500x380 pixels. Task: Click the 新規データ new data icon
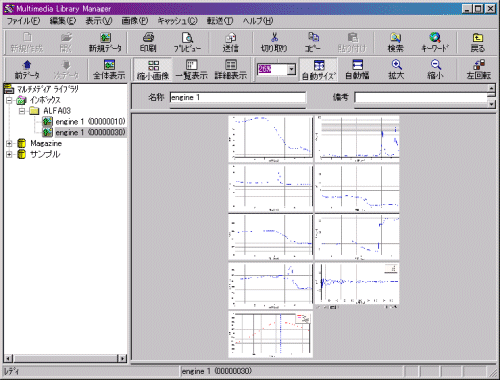coord(105,43)
